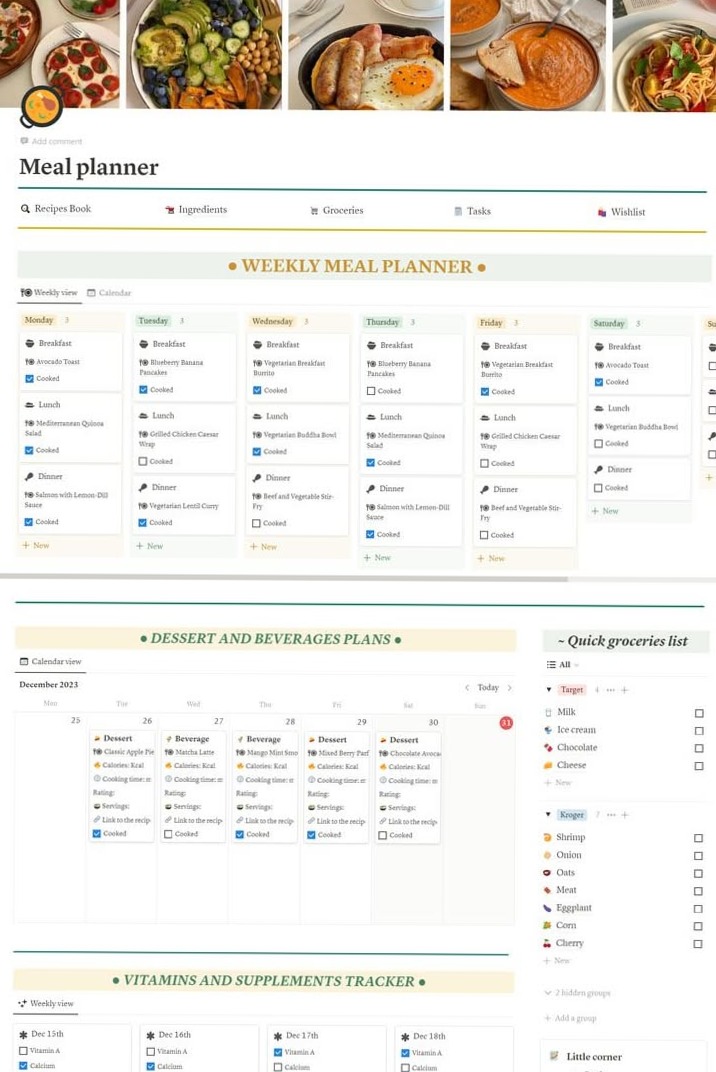Click the Cheese item icon
The width and height of the screenshot is (716, 1072).
[548, 765]
